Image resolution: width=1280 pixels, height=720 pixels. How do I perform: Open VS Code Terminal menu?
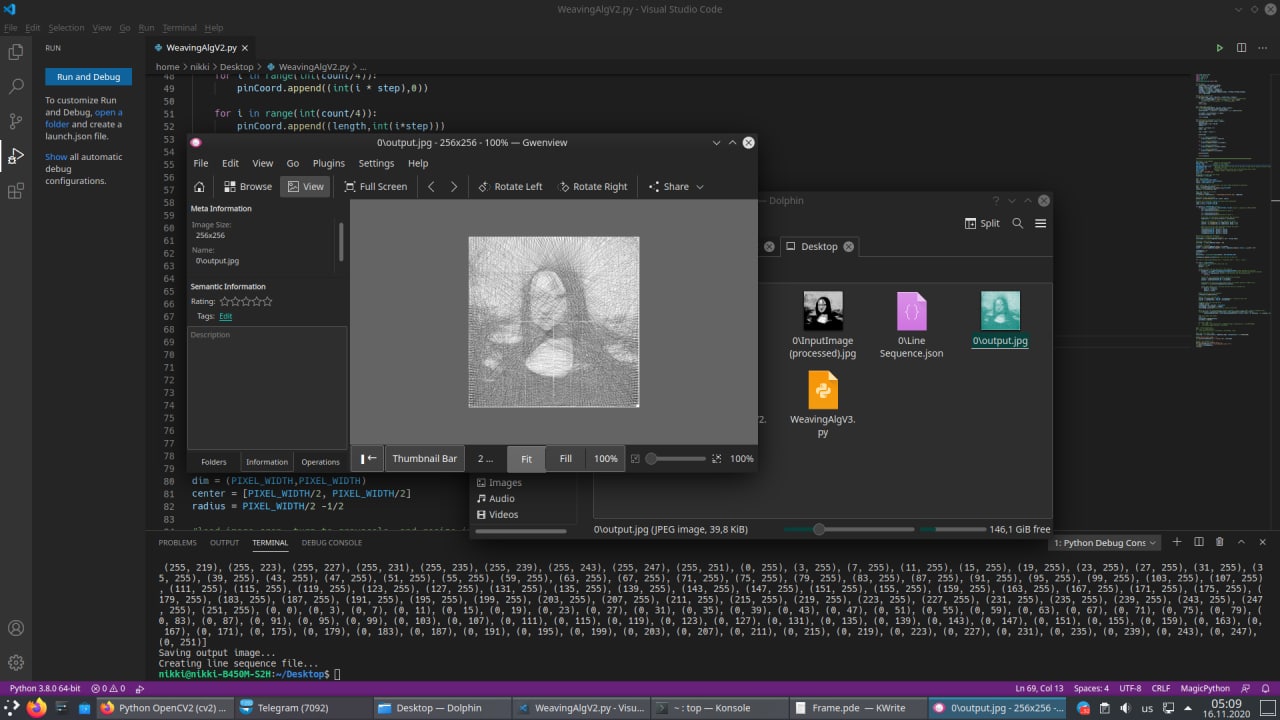tap(180, 28)
